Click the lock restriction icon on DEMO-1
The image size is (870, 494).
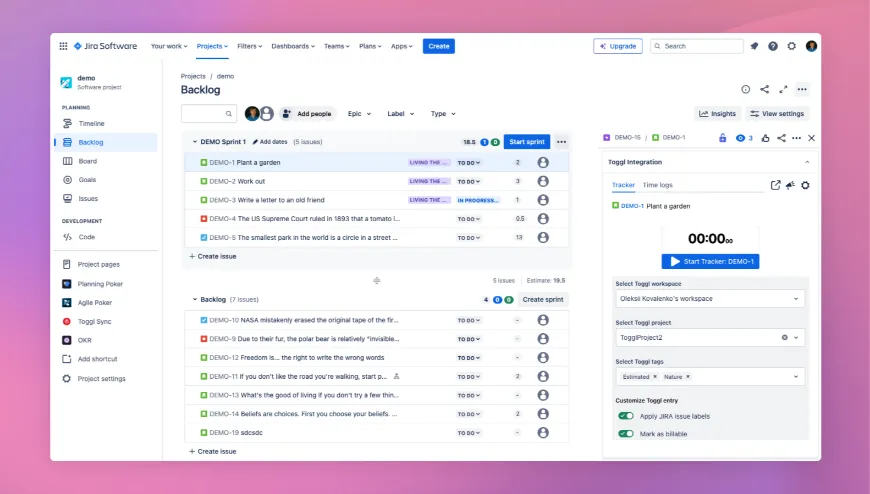click(x=723, y=138)
